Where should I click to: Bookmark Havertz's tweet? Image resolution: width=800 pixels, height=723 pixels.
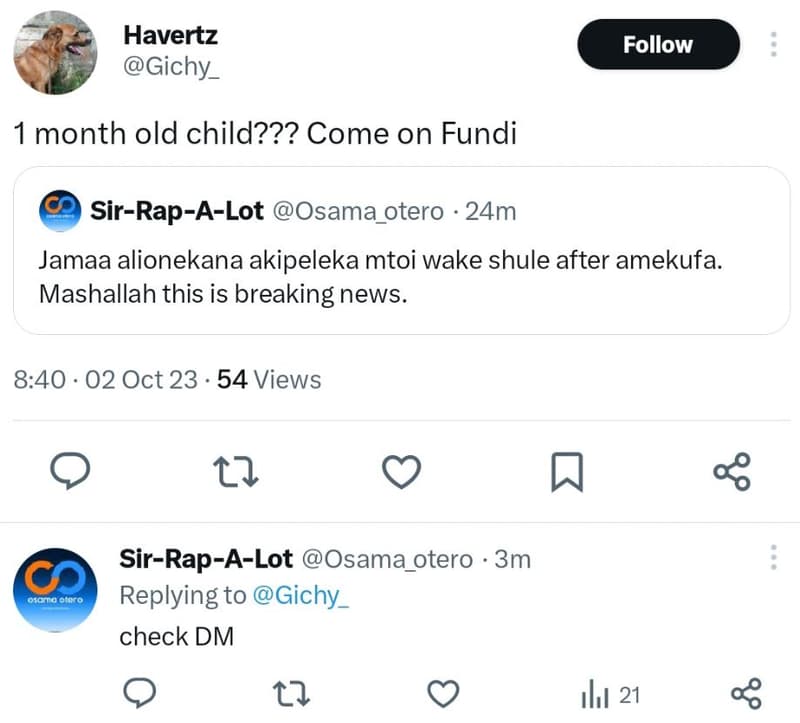coord(567,470)
